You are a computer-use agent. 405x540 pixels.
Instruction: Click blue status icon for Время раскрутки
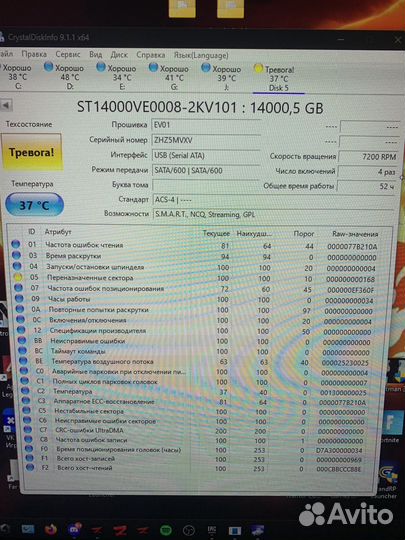(x=16, y=255)
